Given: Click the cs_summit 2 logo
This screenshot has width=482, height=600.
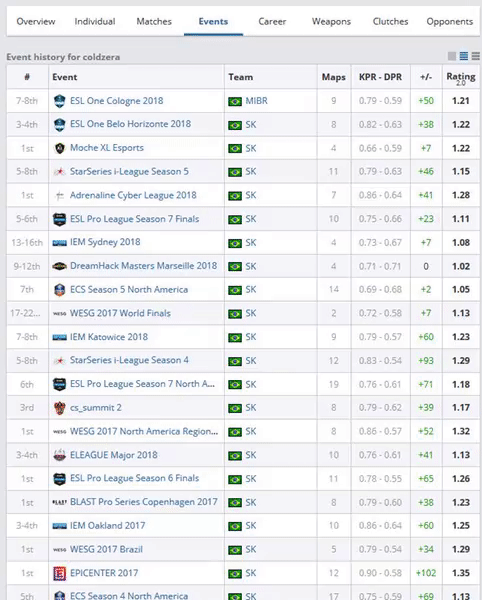Looking at the screenshot, I should tap(59, 408).
